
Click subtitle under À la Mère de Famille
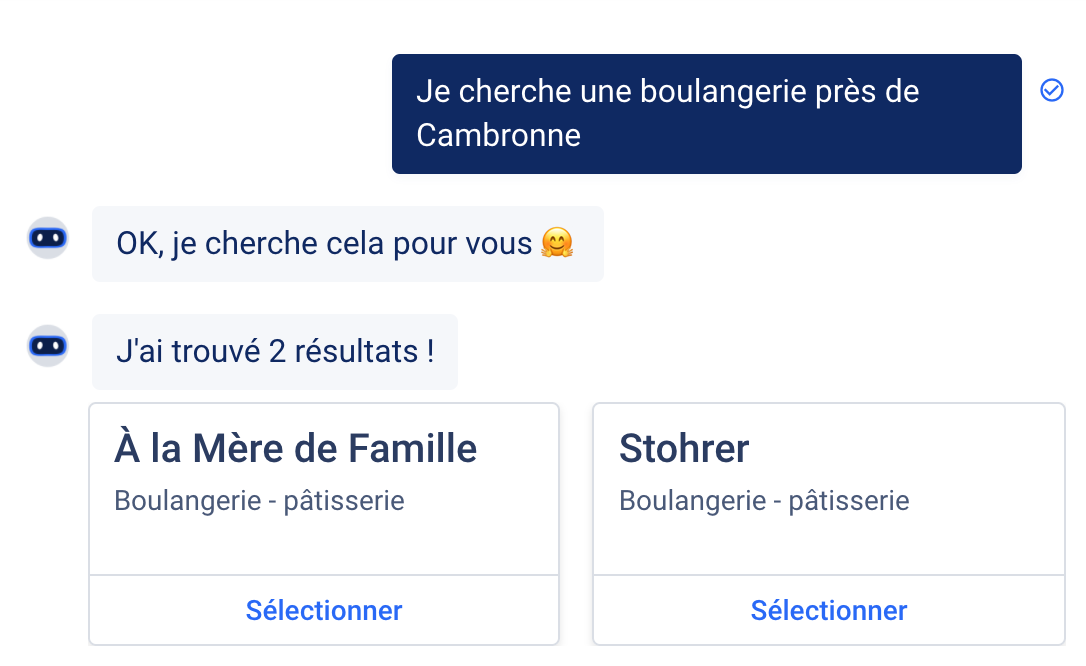click(259, 500)
